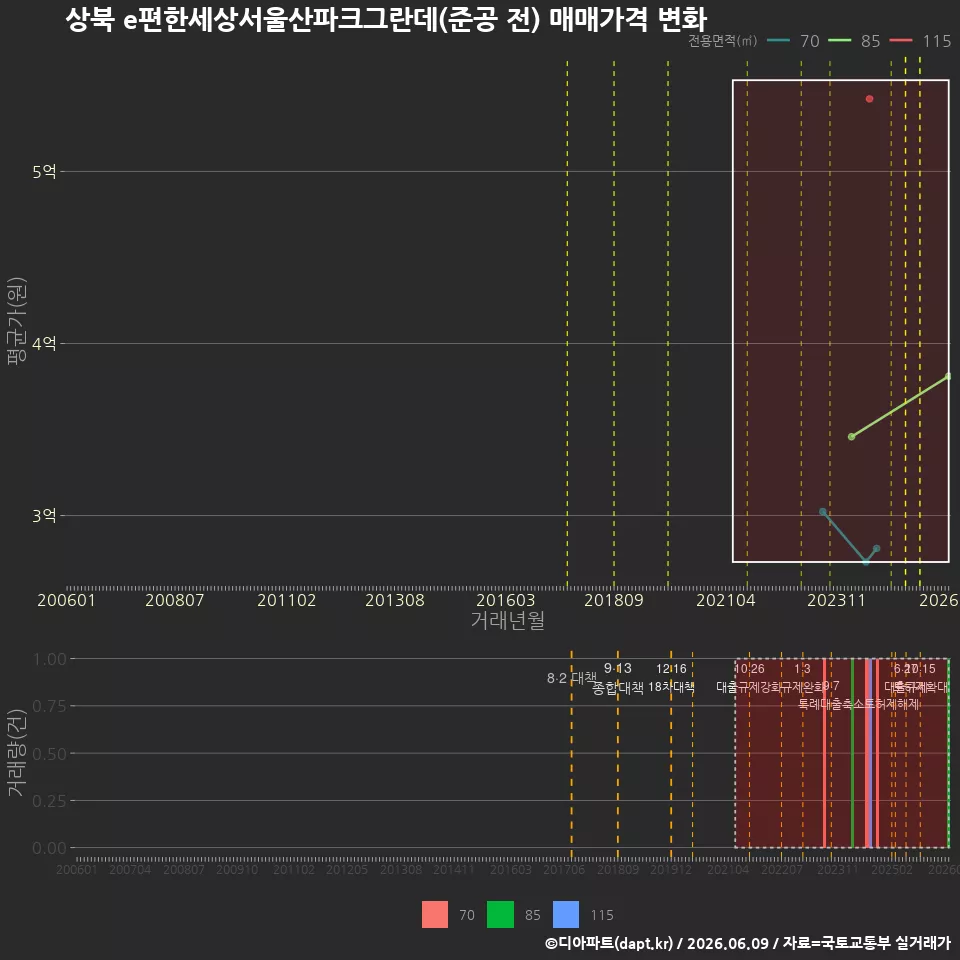Click the '5억' y-axis label
960x960 pixels.
tap(44, 171)
